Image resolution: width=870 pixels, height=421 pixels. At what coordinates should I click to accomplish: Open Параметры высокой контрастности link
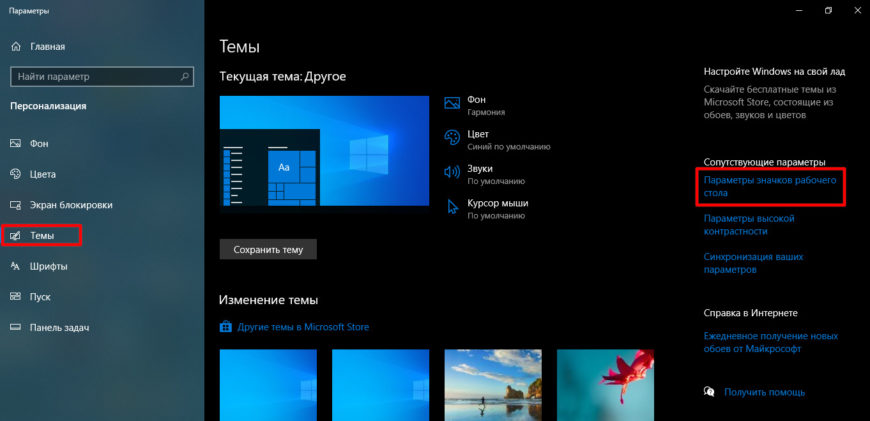coord(749,225)
